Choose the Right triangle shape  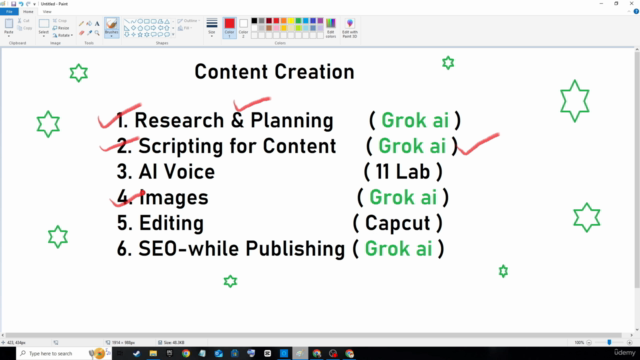127,28
